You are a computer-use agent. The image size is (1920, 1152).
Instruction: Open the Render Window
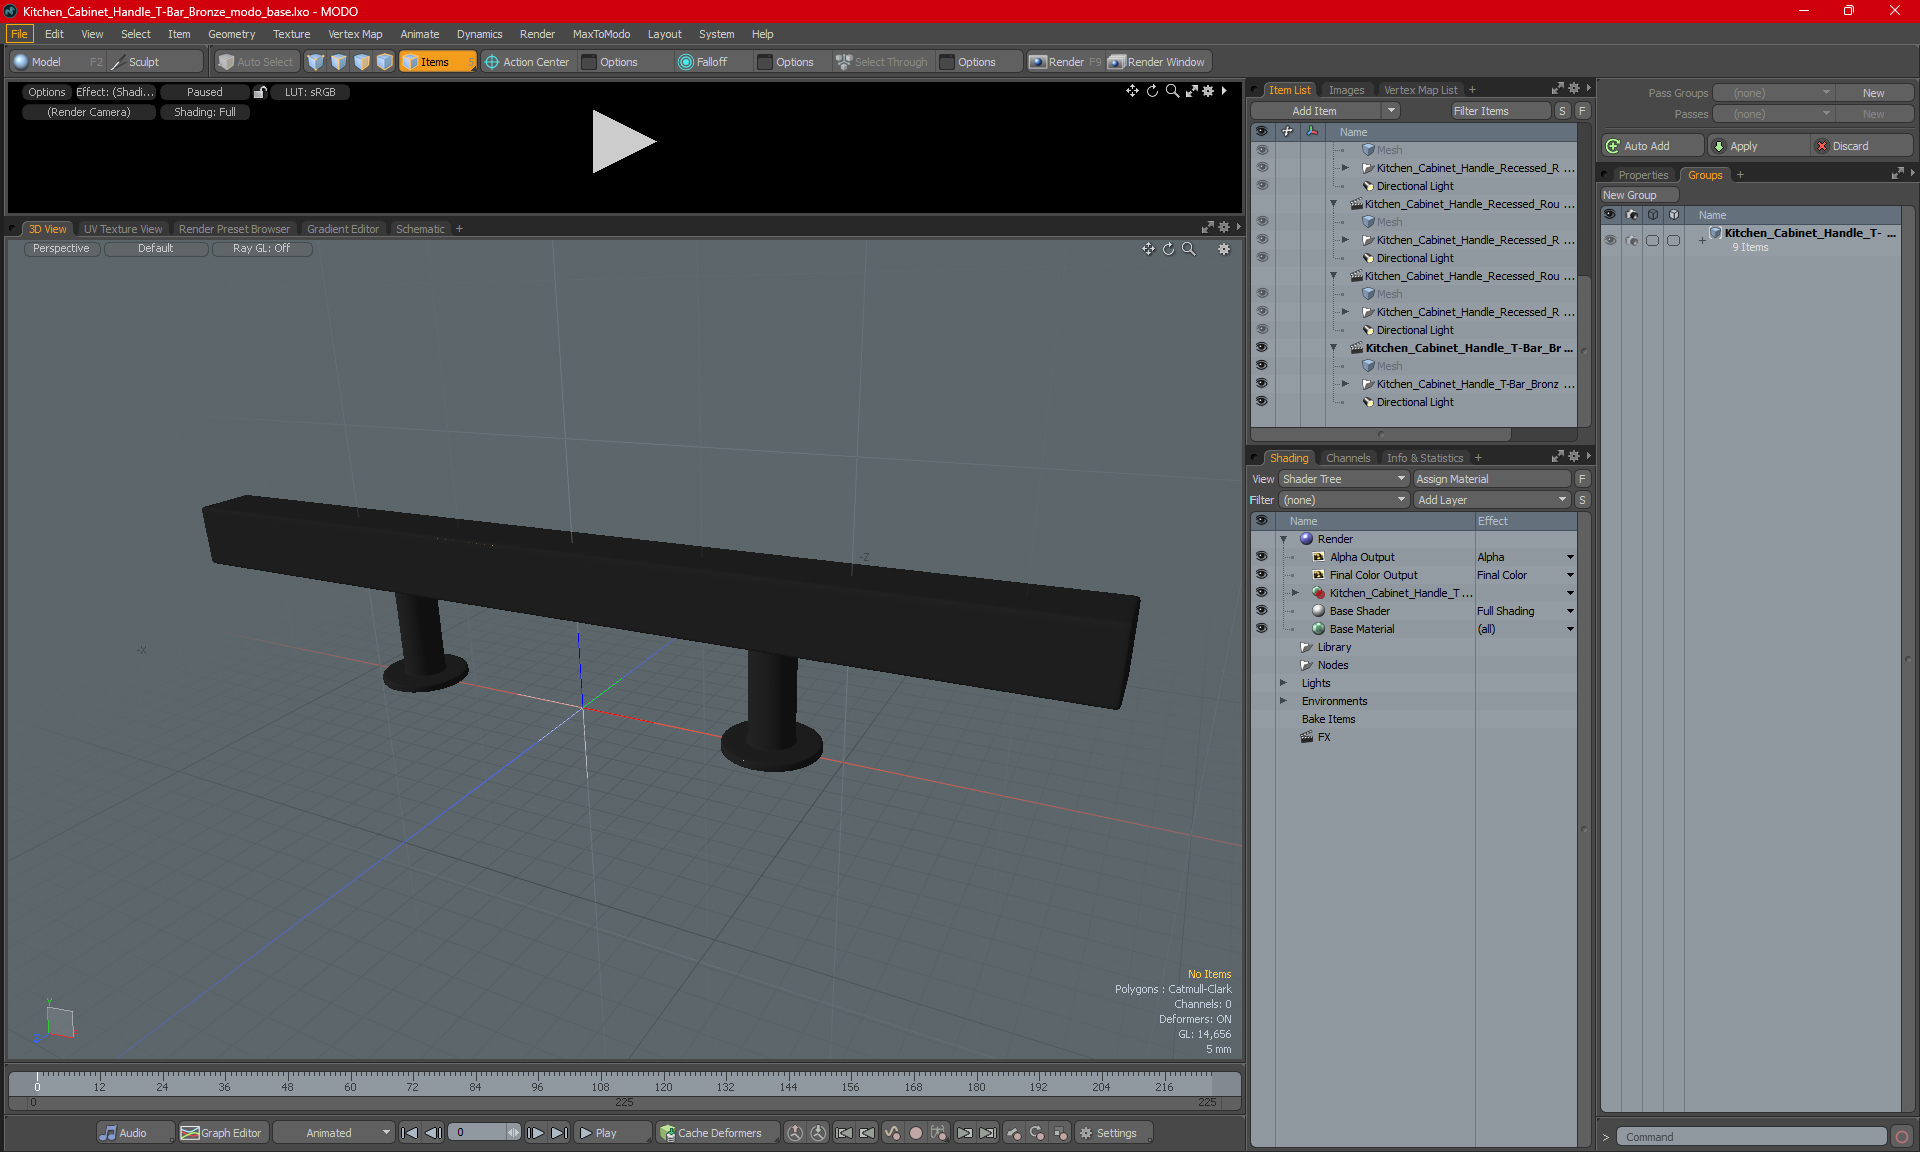(x=1158, y=62)
